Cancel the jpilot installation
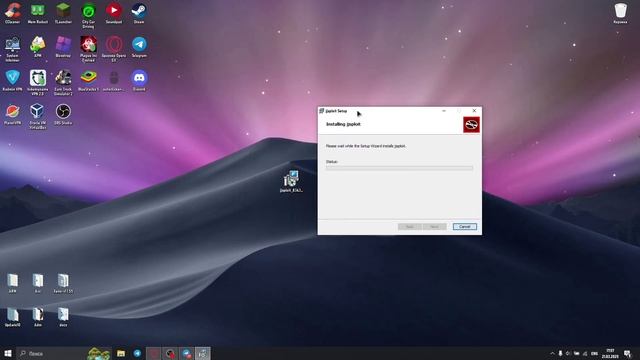Image resolution: width=640 pixels, height=360 pixels. pos(464,227)
